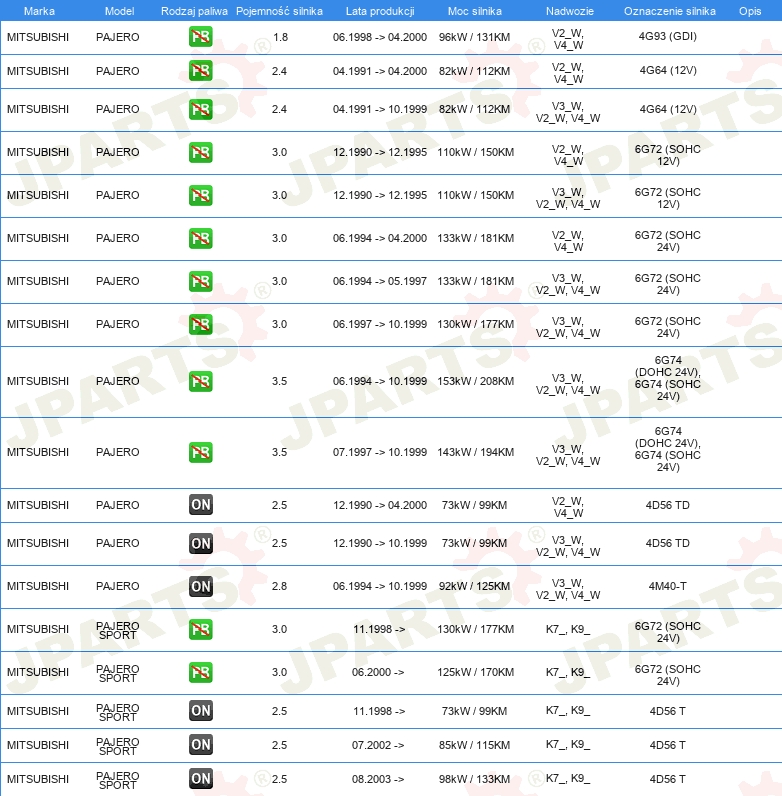
Task: Select MITSUBISHI brand cell in the 4M40-T row
Action: 38,586
